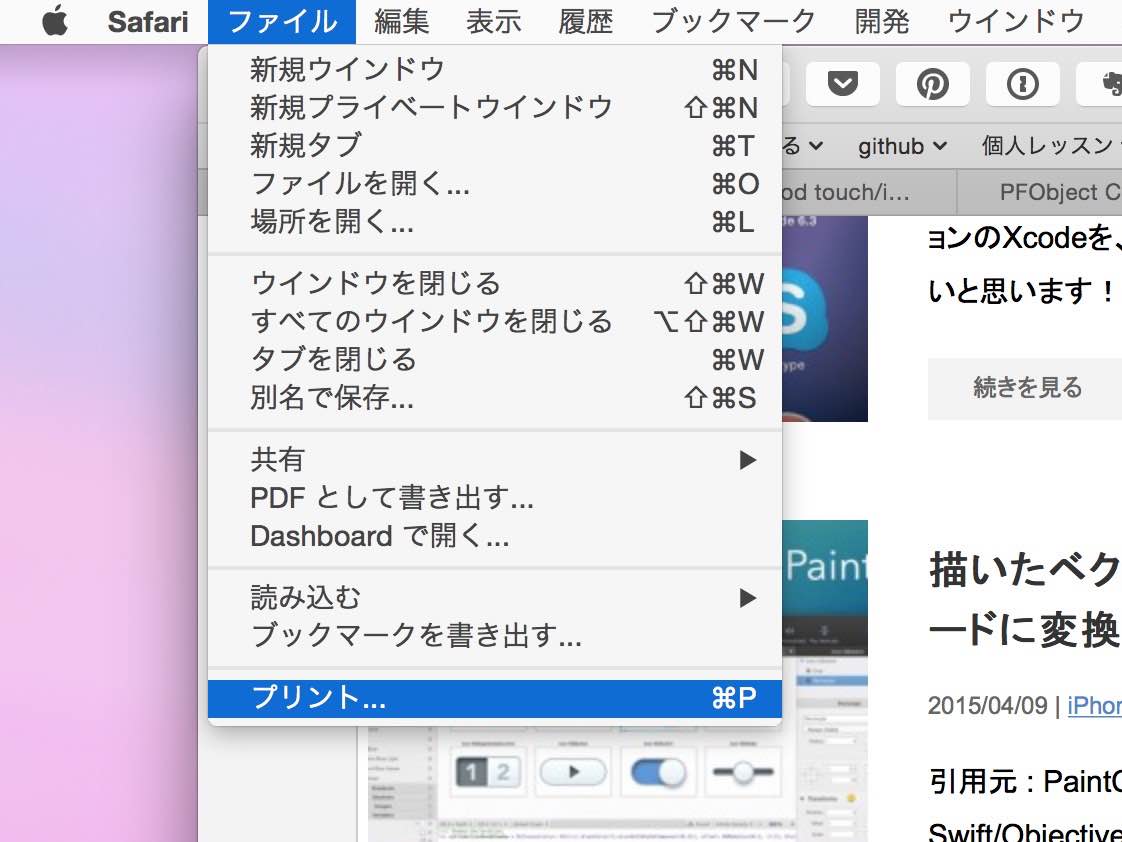Choose PDF として書き出す…
1122x842 pixels.
(x=494, y=497)
